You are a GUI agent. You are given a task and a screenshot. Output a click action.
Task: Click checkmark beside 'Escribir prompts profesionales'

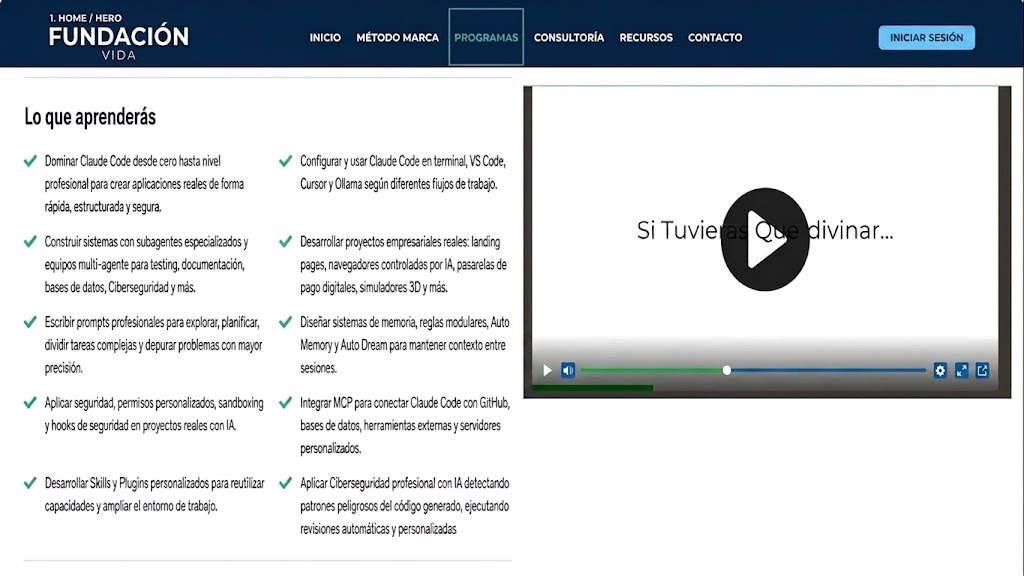pos(30,322)
